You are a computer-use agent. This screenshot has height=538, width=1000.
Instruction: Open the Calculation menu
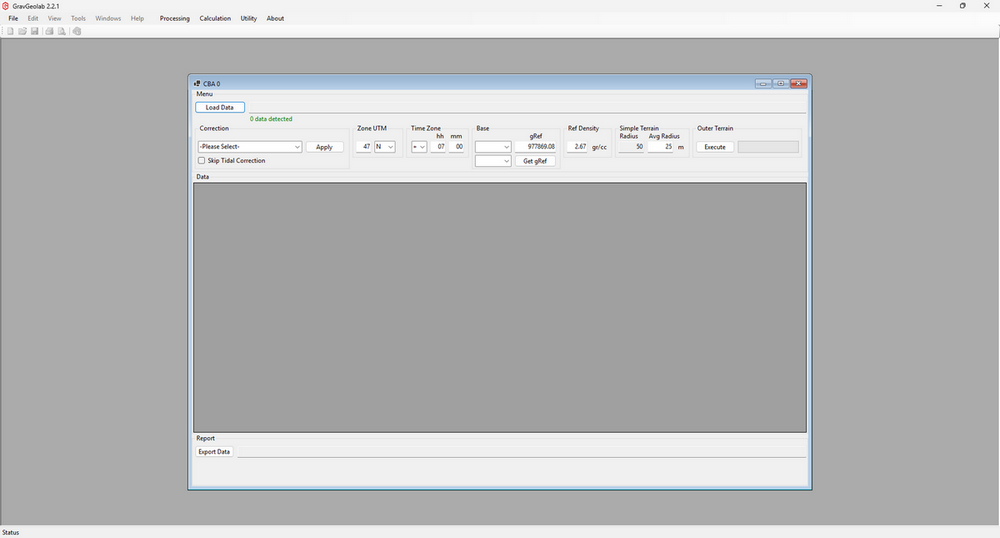pos(215,18)
